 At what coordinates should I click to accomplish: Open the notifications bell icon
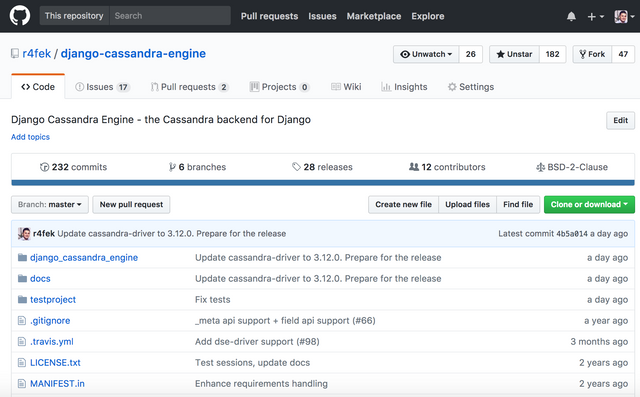pos(571,16)
